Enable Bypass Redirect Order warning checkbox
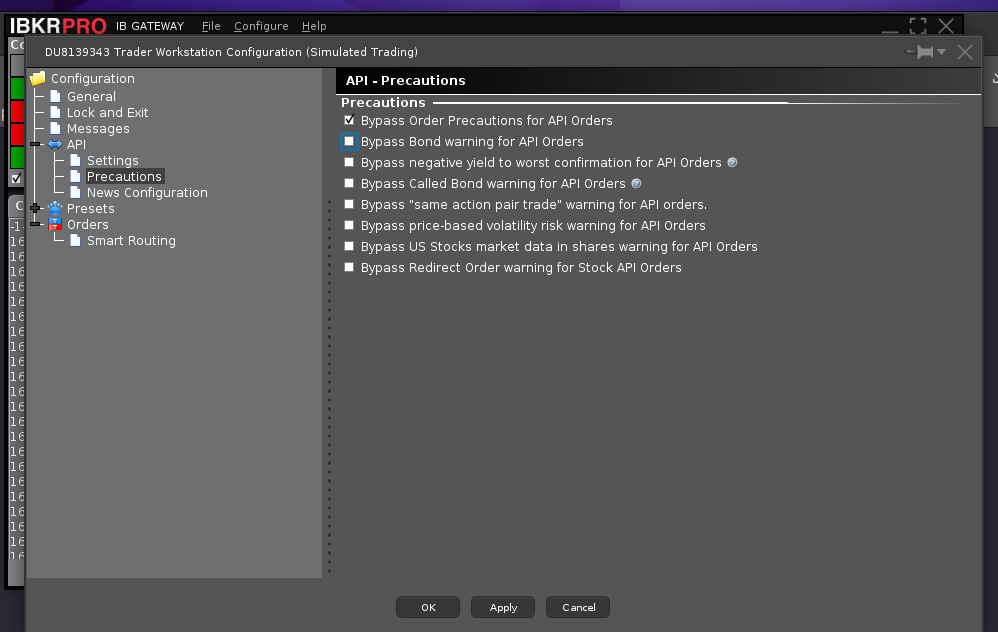 click(349, 267)
